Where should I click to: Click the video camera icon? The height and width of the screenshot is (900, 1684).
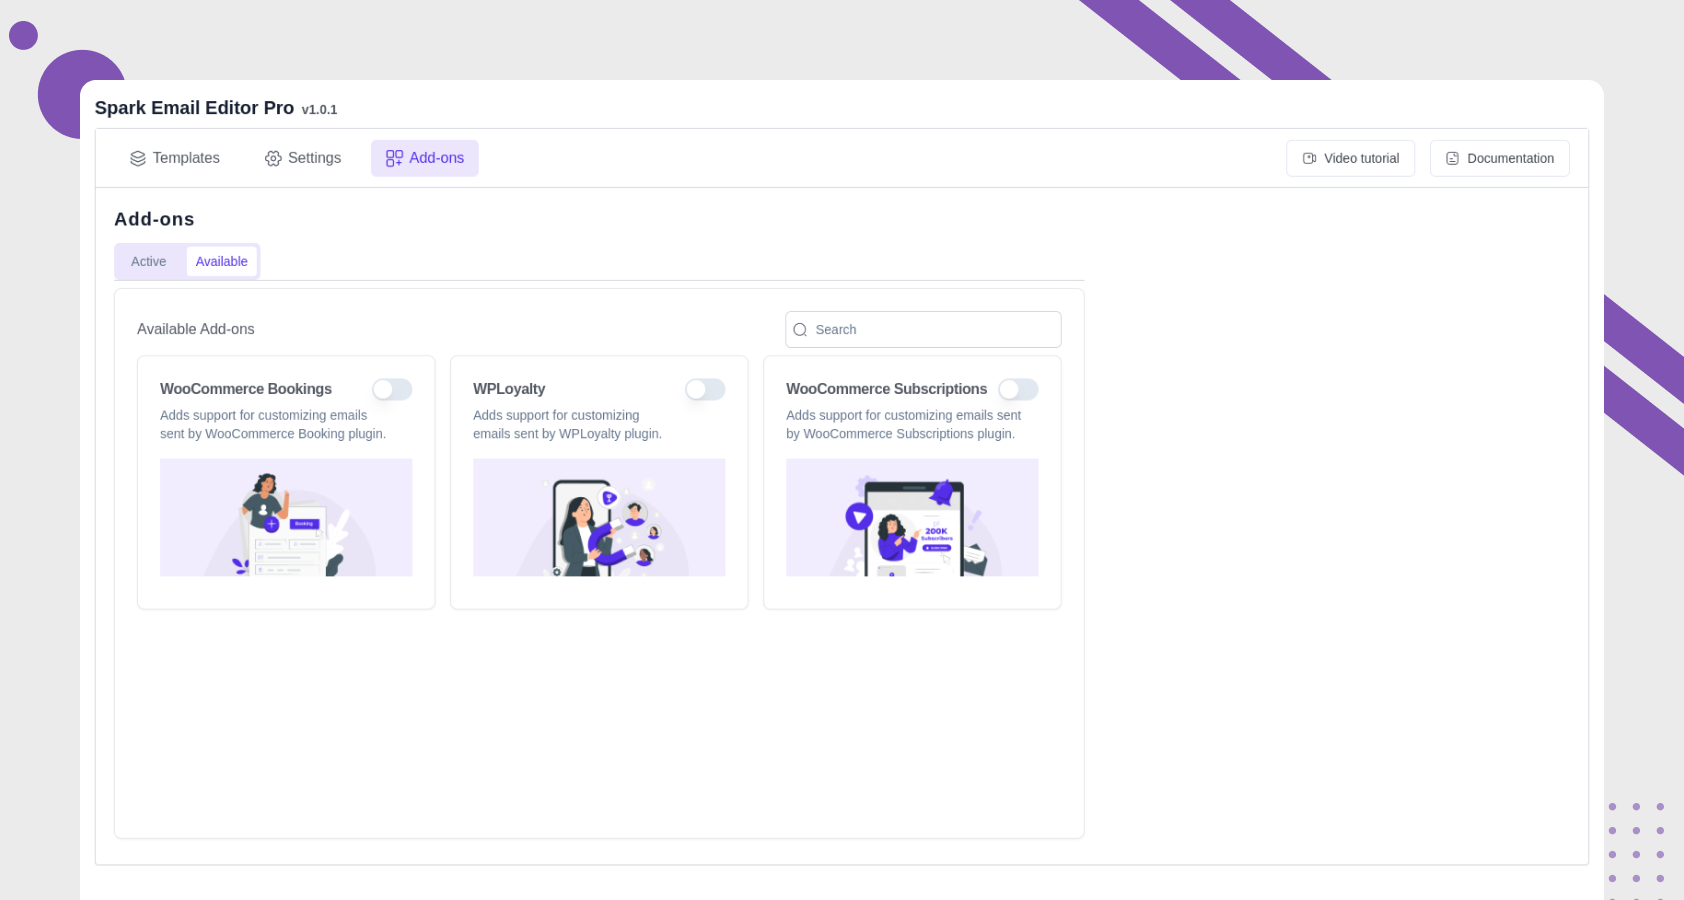[1309, 158]
